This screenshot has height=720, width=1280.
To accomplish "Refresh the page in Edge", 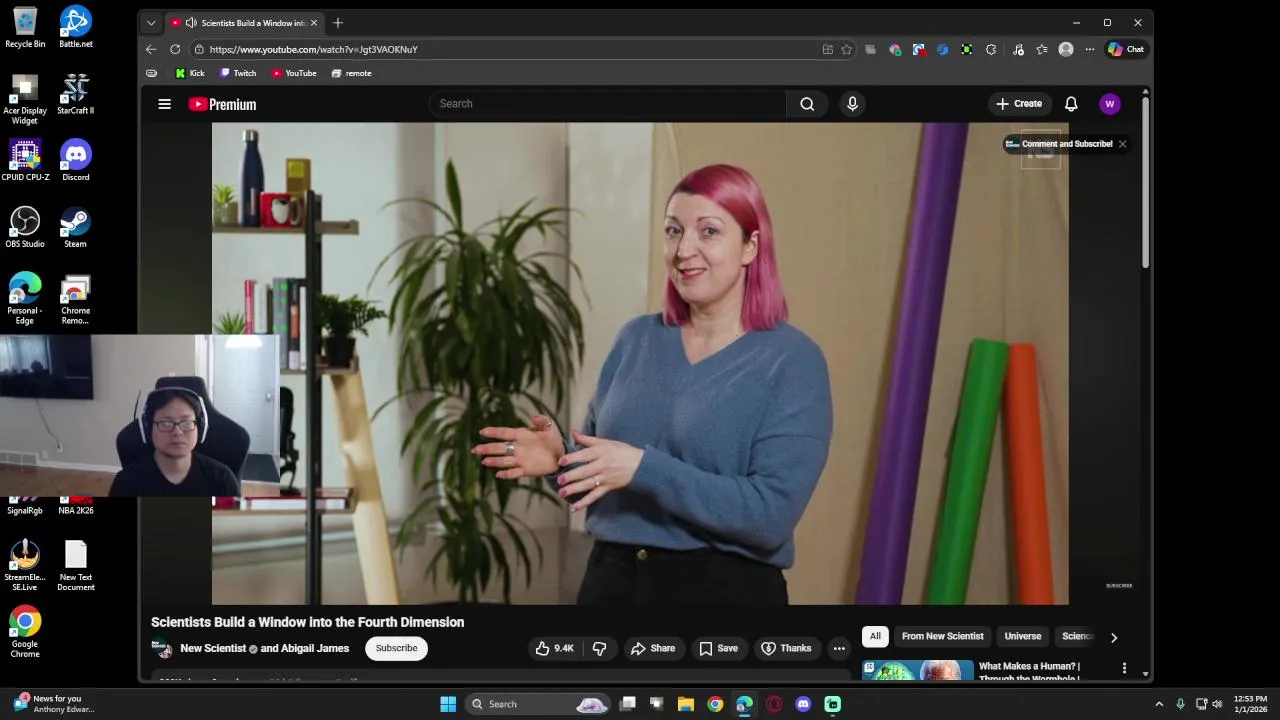I will click(175, 49).
